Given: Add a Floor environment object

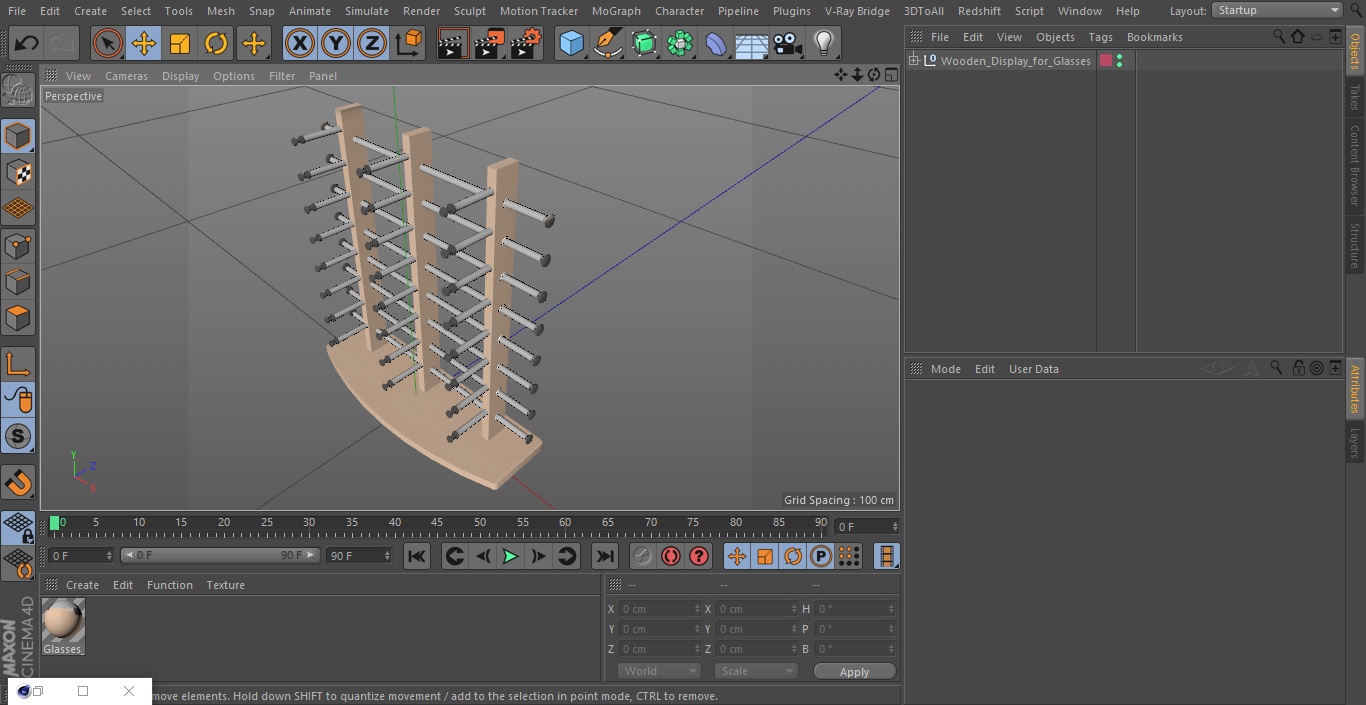Looking at the screenshot, I should click(752, 43).
